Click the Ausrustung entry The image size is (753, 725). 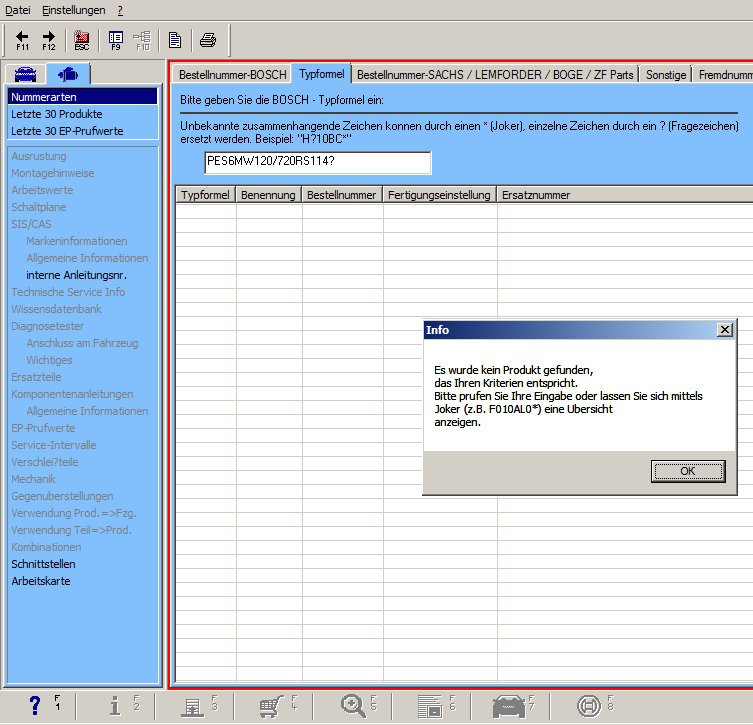coord(39,156)
